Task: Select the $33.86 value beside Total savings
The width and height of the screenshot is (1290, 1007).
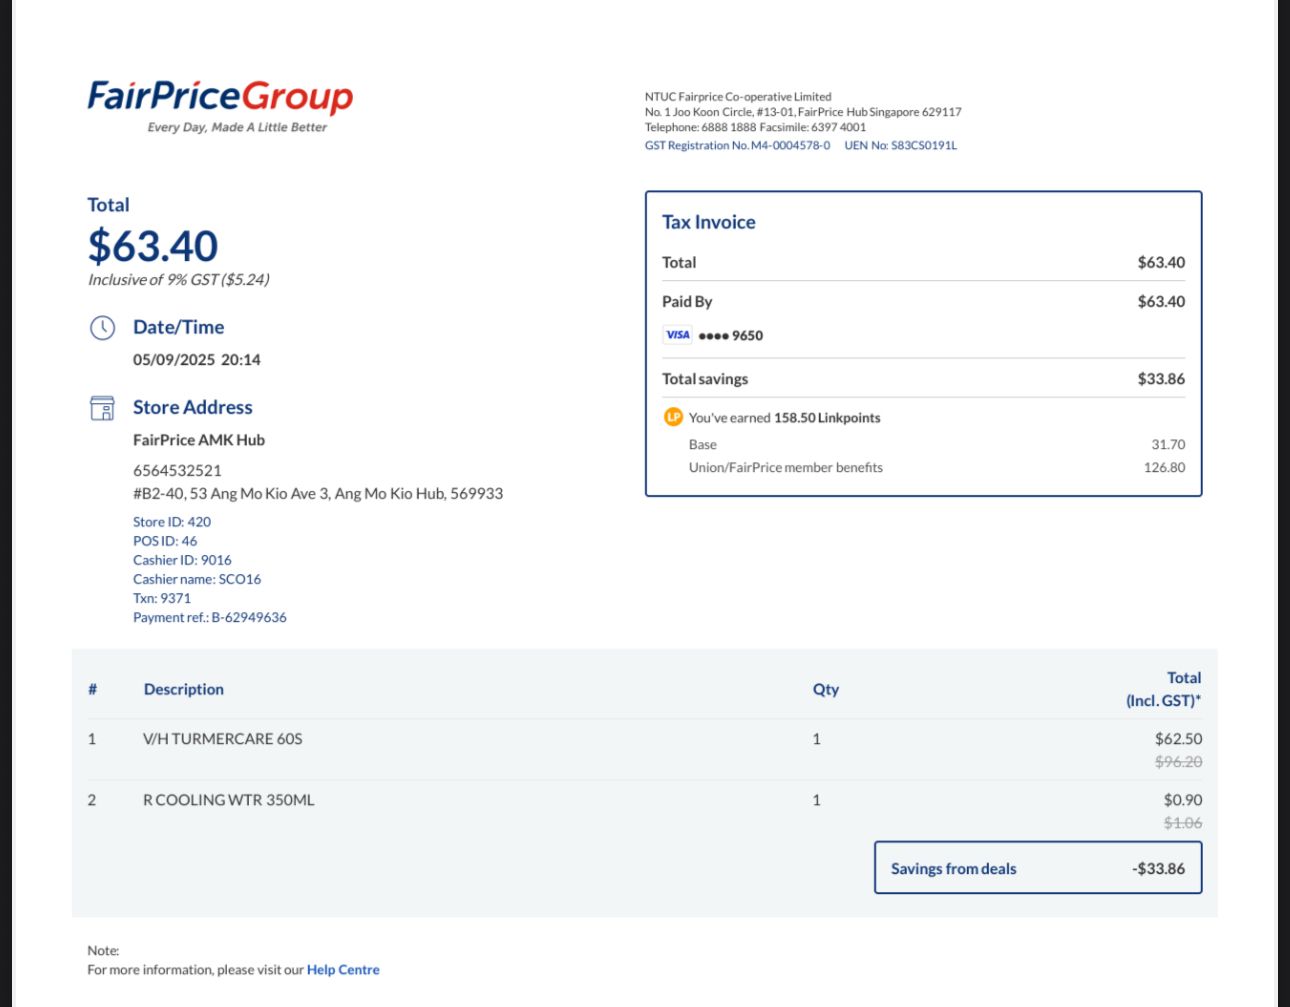Action: [x=1161, y=379]
